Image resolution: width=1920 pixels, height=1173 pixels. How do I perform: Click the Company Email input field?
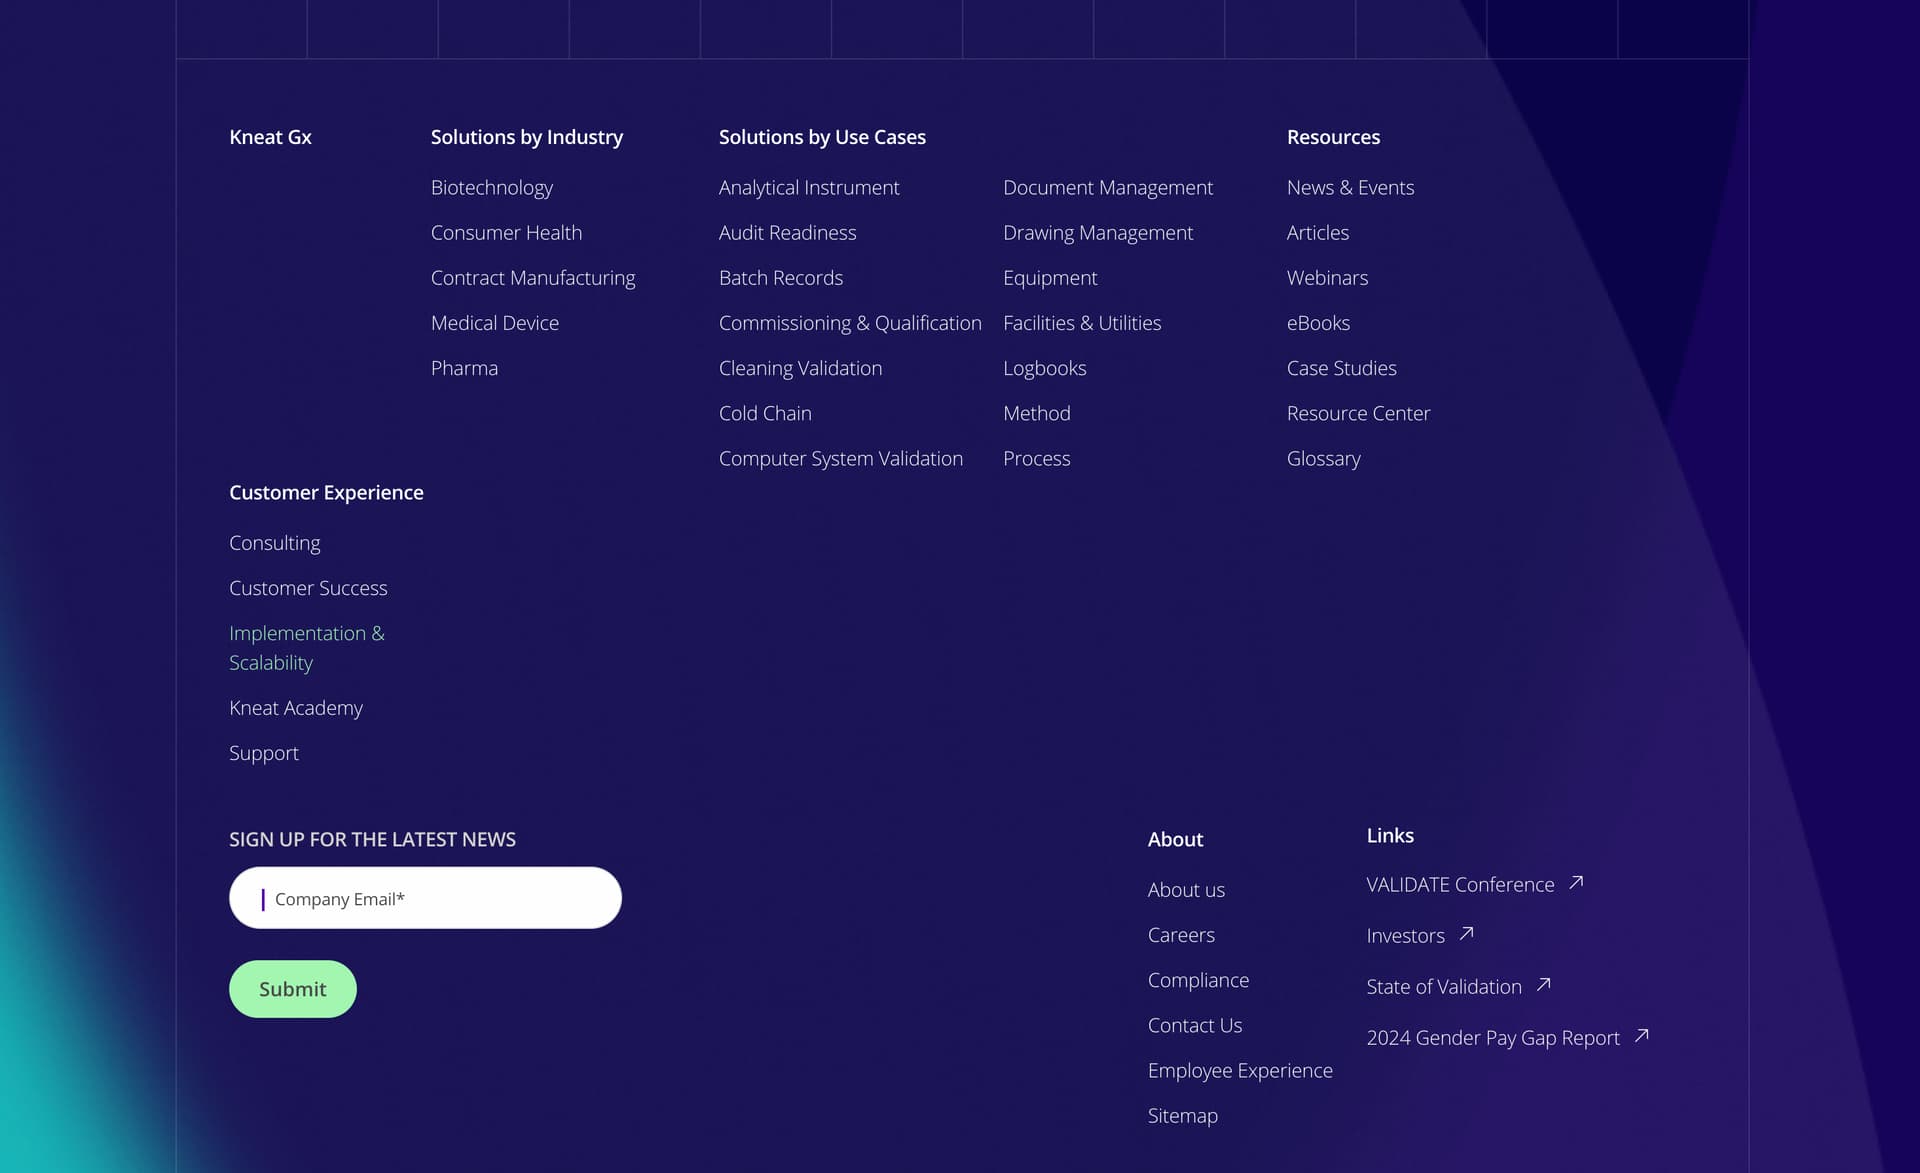tap(425, 898)
